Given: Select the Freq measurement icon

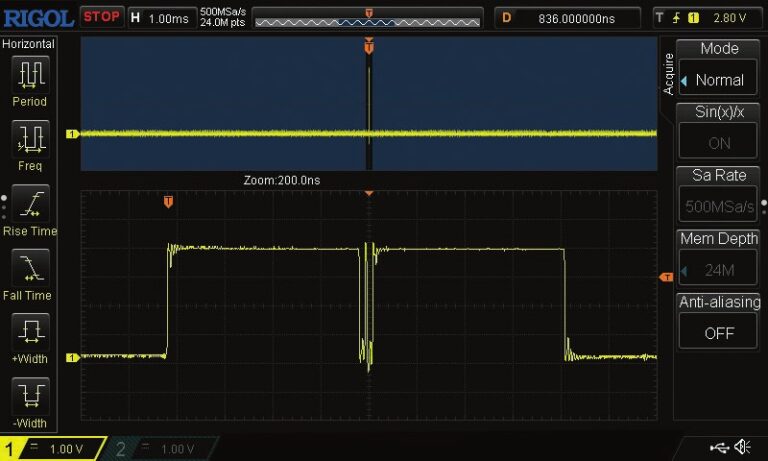Looking at the screenshot, I should click(x=29, y=138).
